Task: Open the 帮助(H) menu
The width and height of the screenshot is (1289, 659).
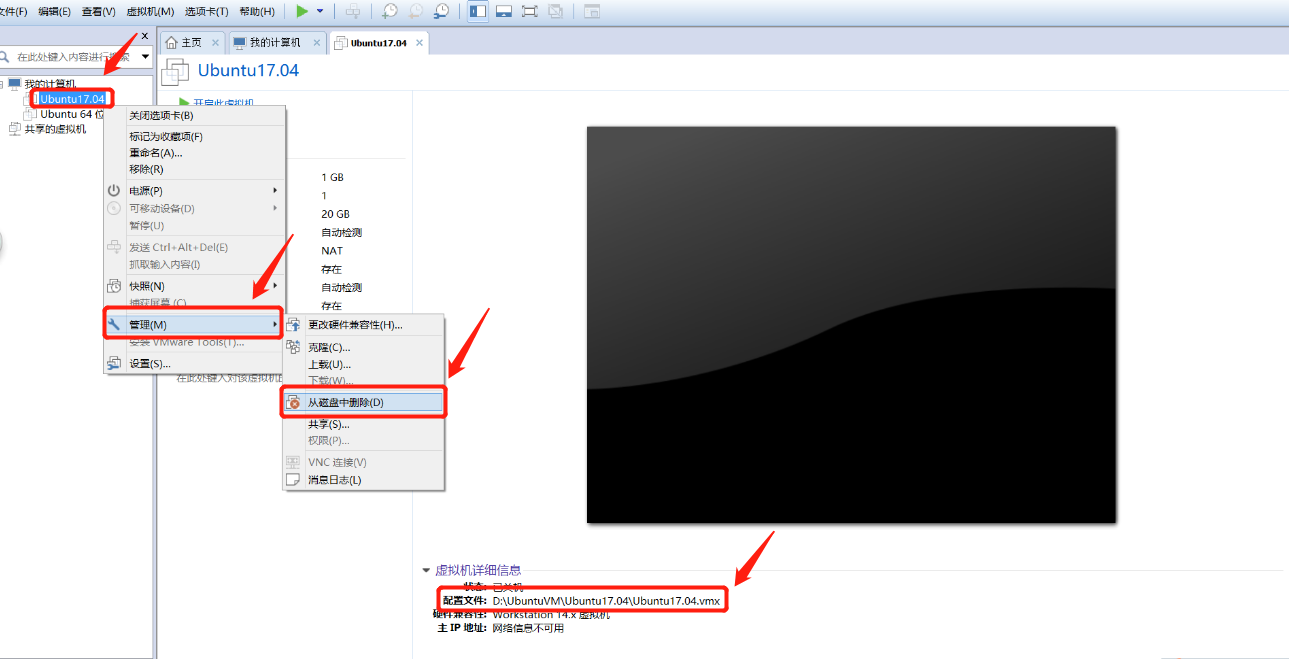Action: point(257,11)
